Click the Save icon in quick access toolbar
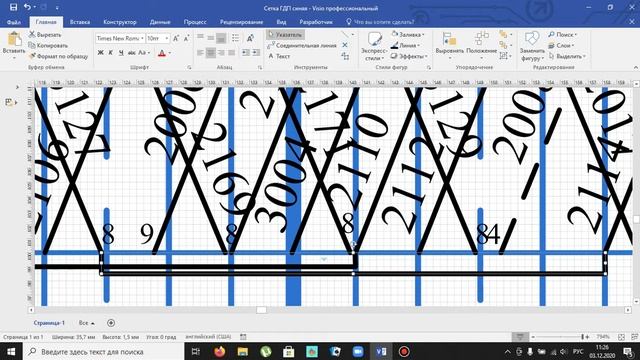The height and width of the screenshot is (360, 640). click(x=13, y=7)
